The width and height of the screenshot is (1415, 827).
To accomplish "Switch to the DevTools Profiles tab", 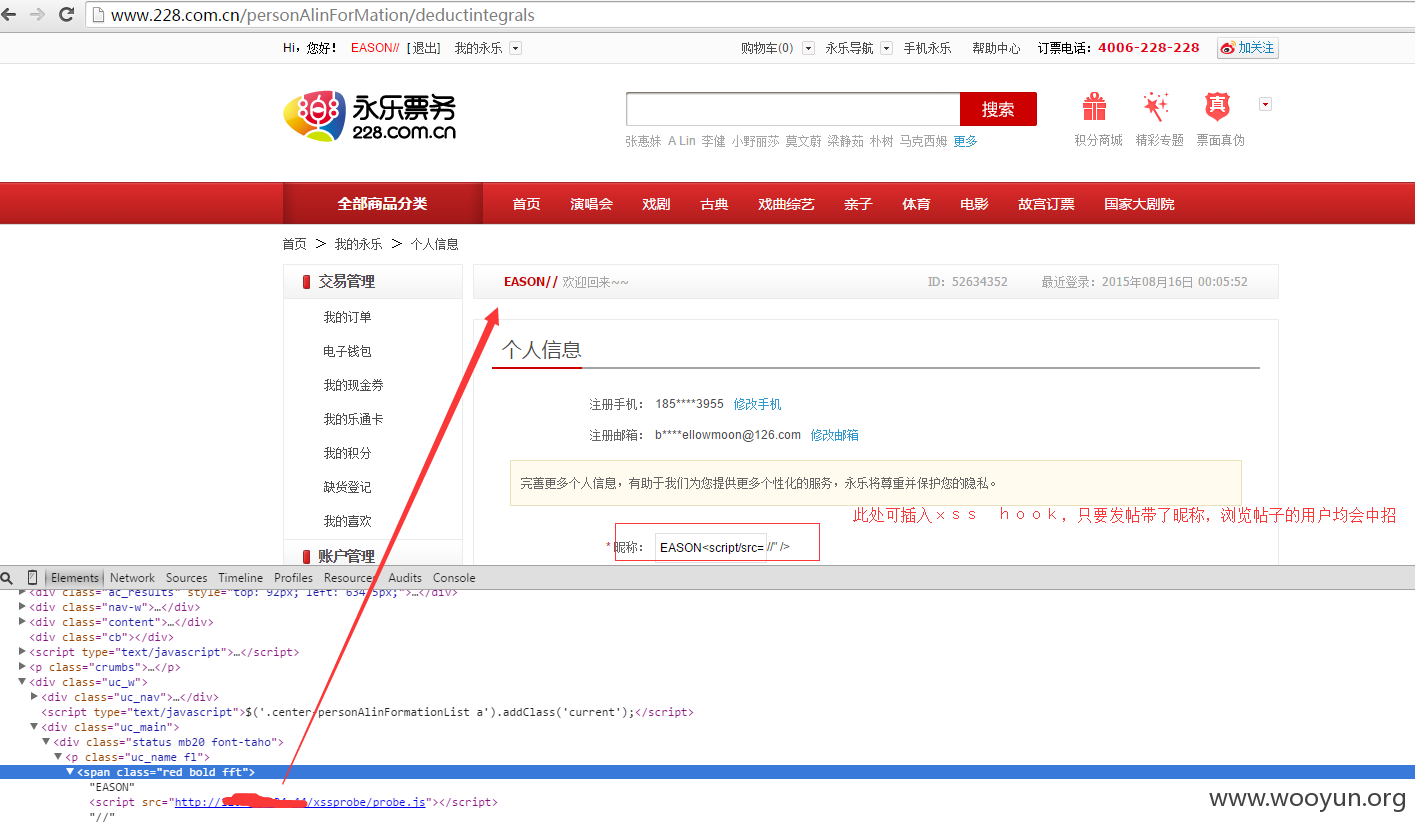I will tap(293, 578).
